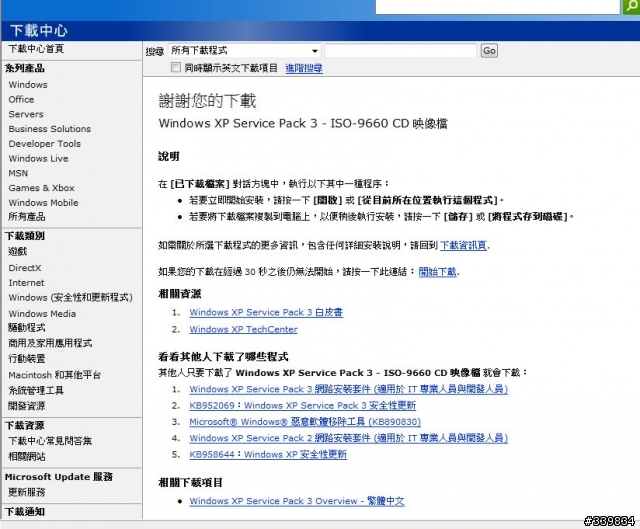Click the 系列產品 section heading
Screen dimensions: 640x529
pos(25,69)
